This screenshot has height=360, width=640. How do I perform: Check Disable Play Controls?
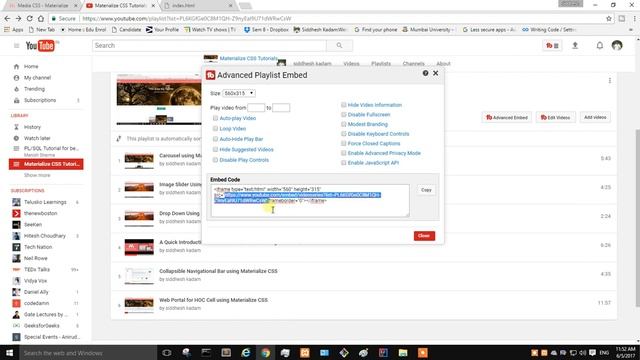pyautogui.click(x=216, y=160)
